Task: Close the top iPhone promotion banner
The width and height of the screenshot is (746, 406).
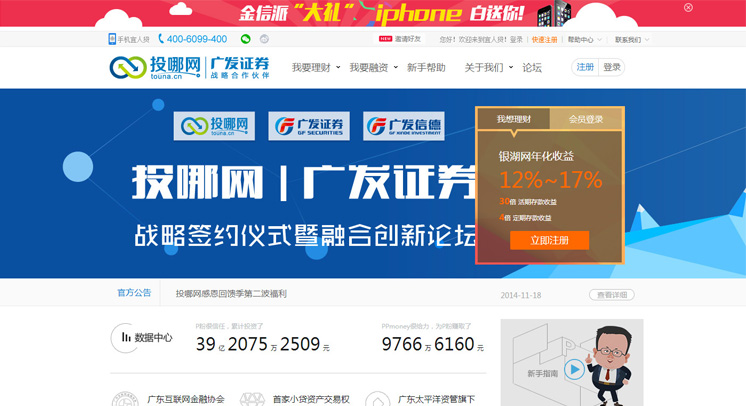Action: click(x=688, y=7)
